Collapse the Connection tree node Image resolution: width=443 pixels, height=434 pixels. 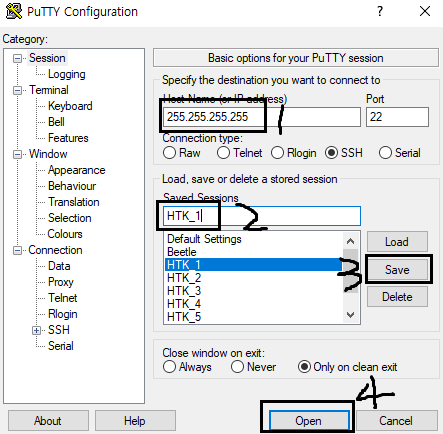click(17, 251)
